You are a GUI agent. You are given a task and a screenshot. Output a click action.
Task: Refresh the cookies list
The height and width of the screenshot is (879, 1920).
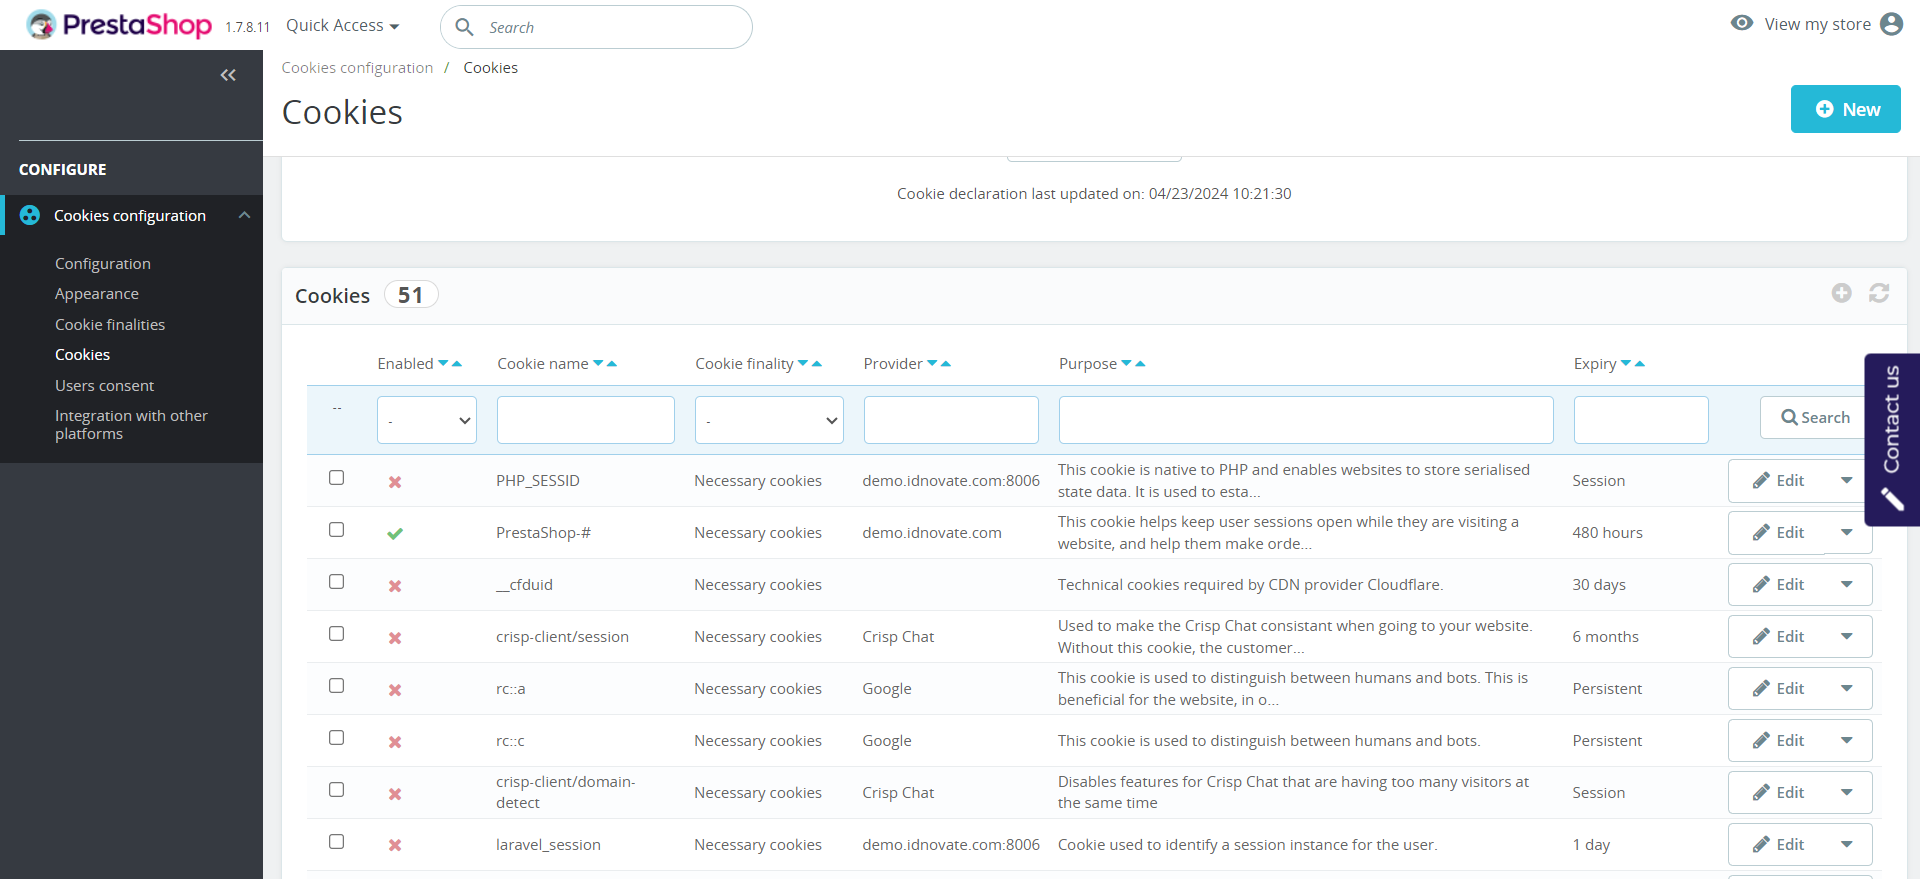(x=1879, y=293)
